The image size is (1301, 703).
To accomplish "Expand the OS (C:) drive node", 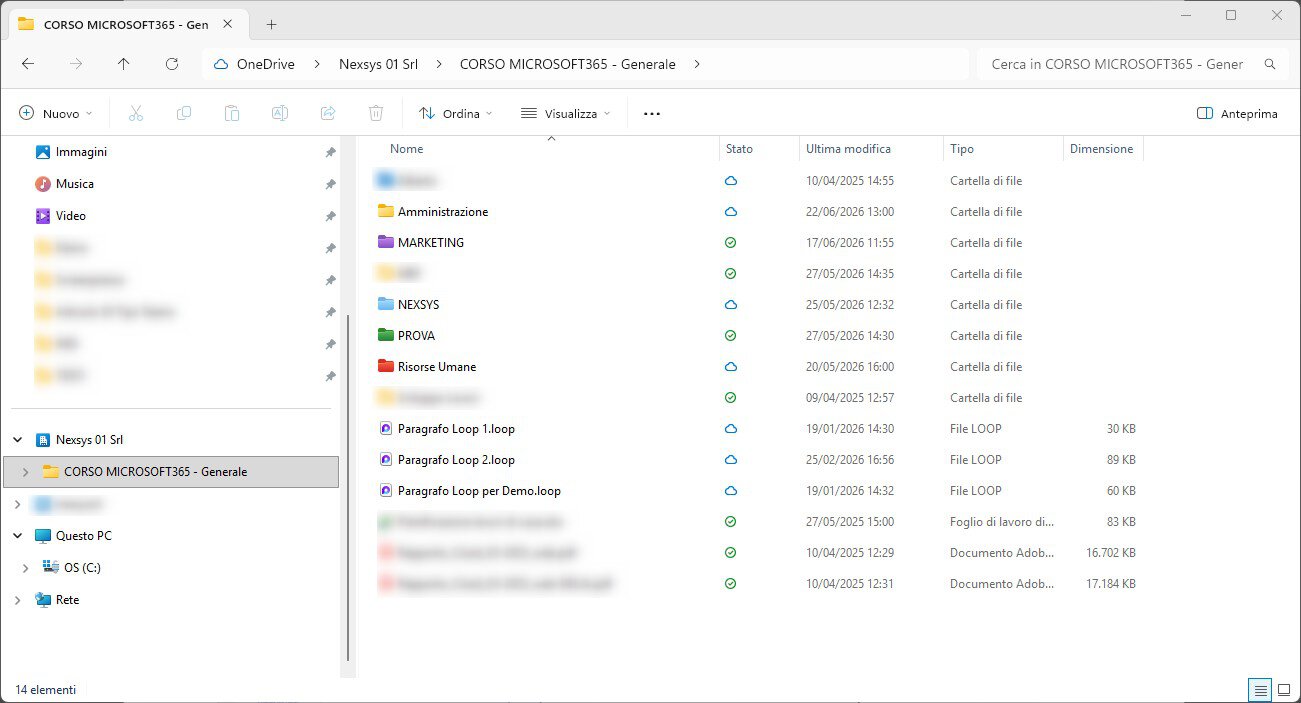I will pos(26,568).
